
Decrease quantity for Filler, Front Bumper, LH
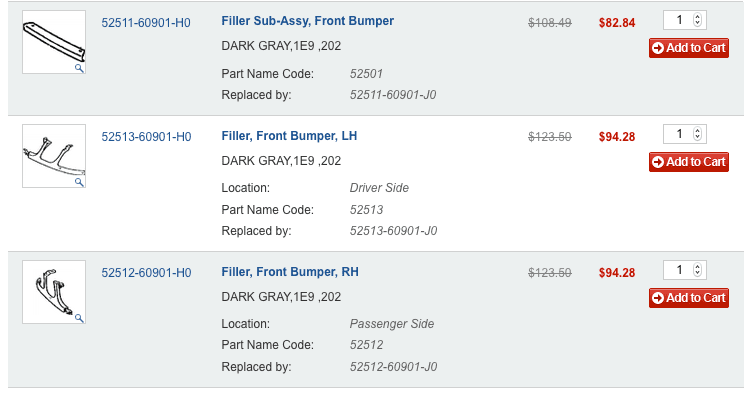pyautogui.click(x=697, y=137)
